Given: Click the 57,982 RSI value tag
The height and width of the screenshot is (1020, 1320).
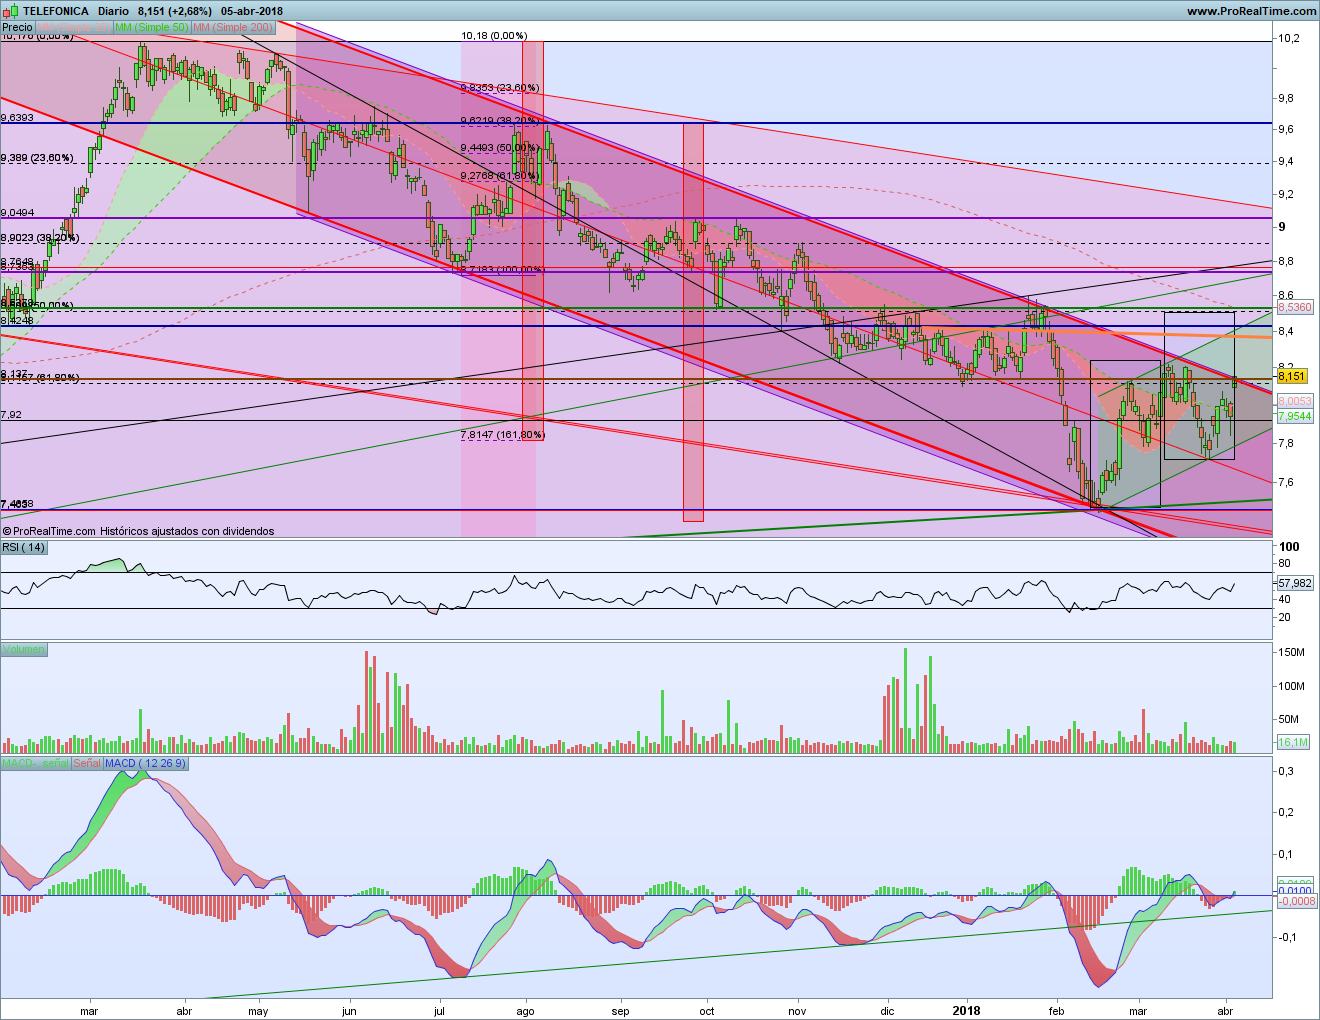Looking at the screenshot, I should tap(1294, 582).
